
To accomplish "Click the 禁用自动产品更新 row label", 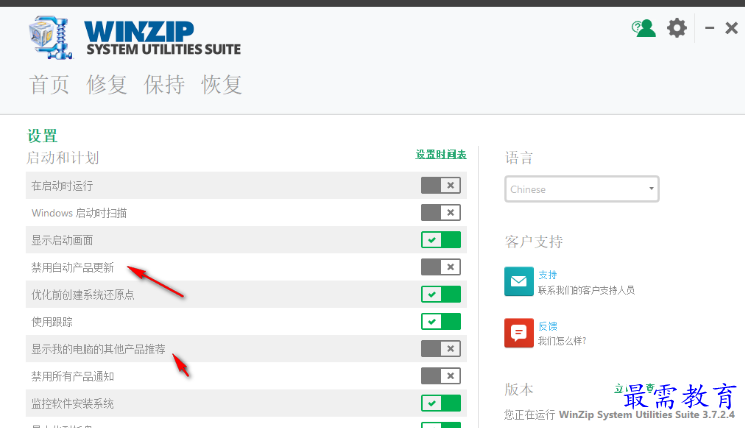I will [73, 267].
